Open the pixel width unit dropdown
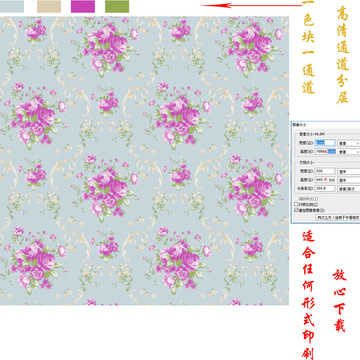Viewport: 360px width, 360px height. point(349,143)
